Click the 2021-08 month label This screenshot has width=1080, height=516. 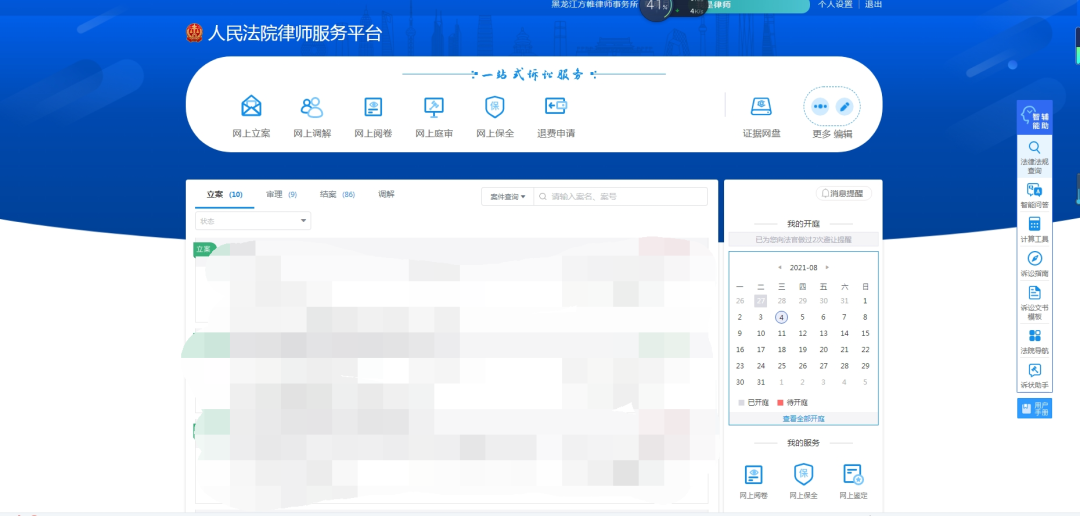click(803, 267)
